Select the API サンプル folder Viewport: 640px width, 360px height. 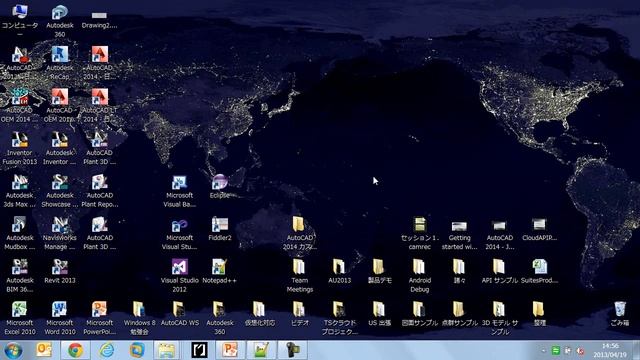(x=499, y=271)
